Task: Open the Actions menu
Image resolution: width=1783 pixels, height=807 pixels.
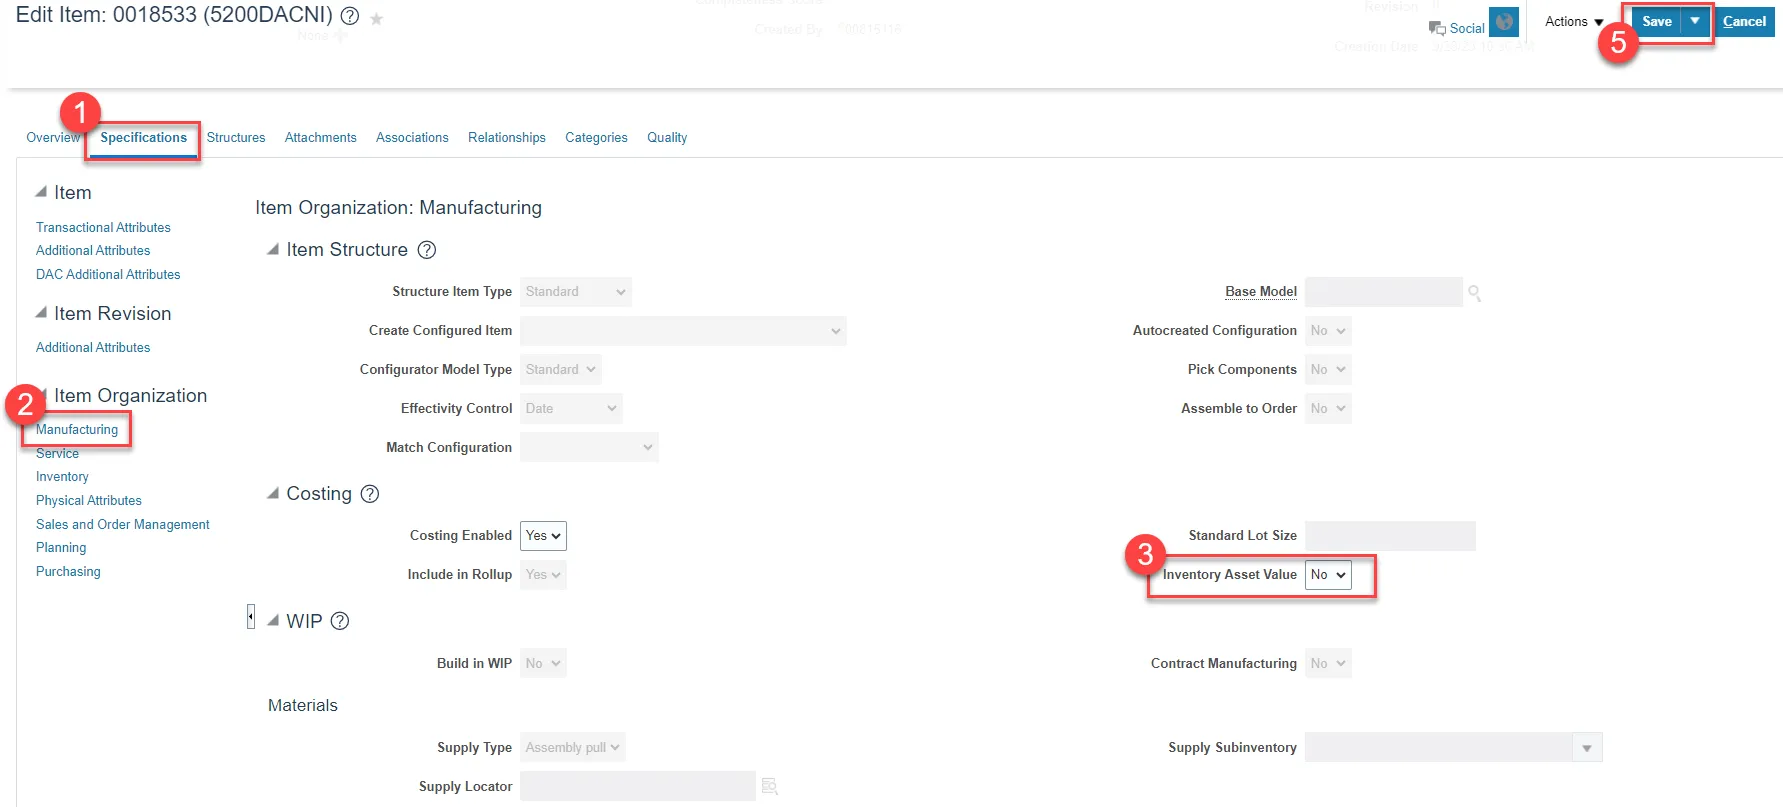Action: (x=1573, y=22)
